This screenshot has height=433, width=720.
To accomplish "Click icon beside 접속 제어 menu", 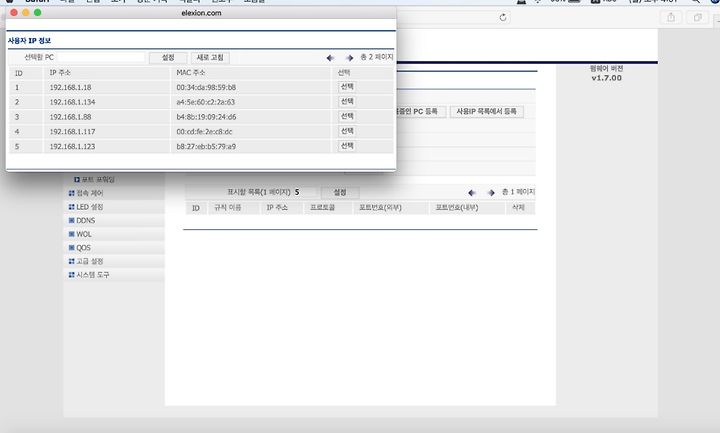I will tap(71, 193).
